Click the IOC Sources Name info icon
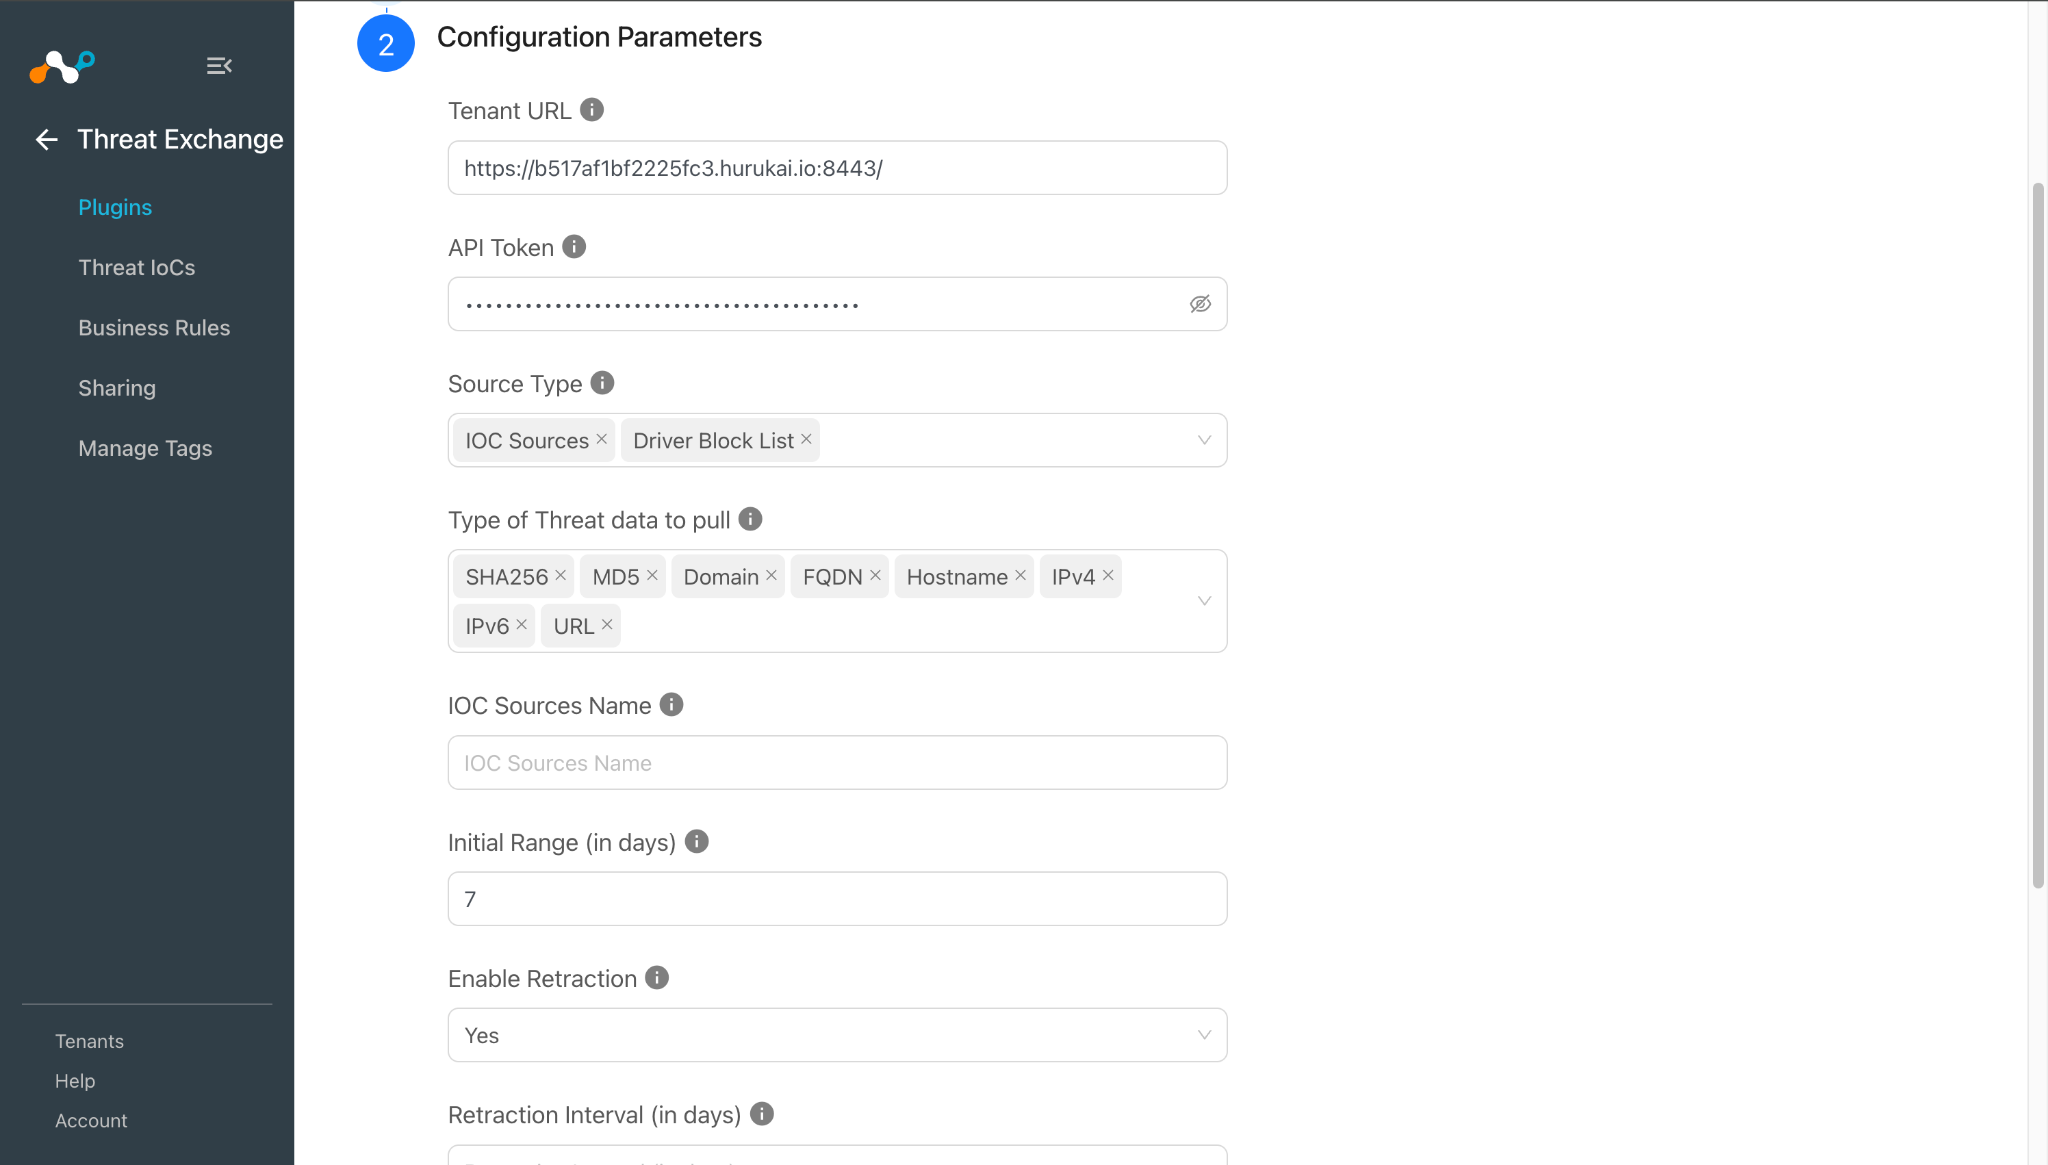This screenshot has height=1165, width=2048. coord(672,705)
